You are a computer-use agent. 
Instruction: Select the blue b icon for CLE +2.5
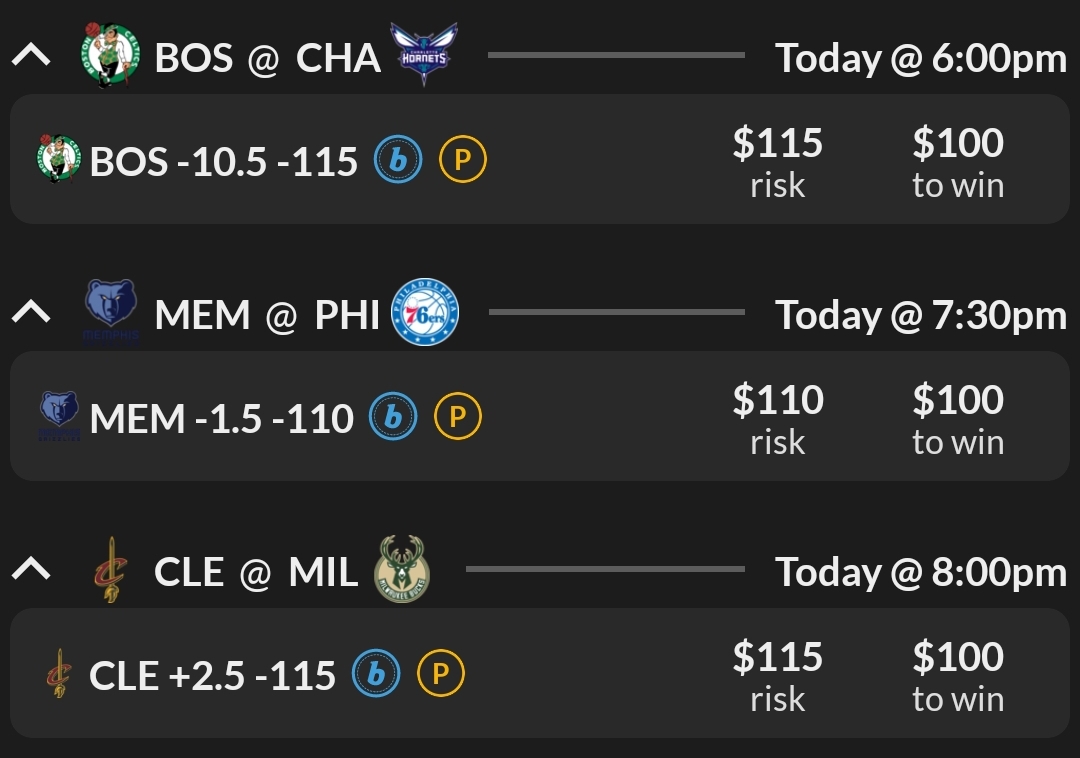376,675
